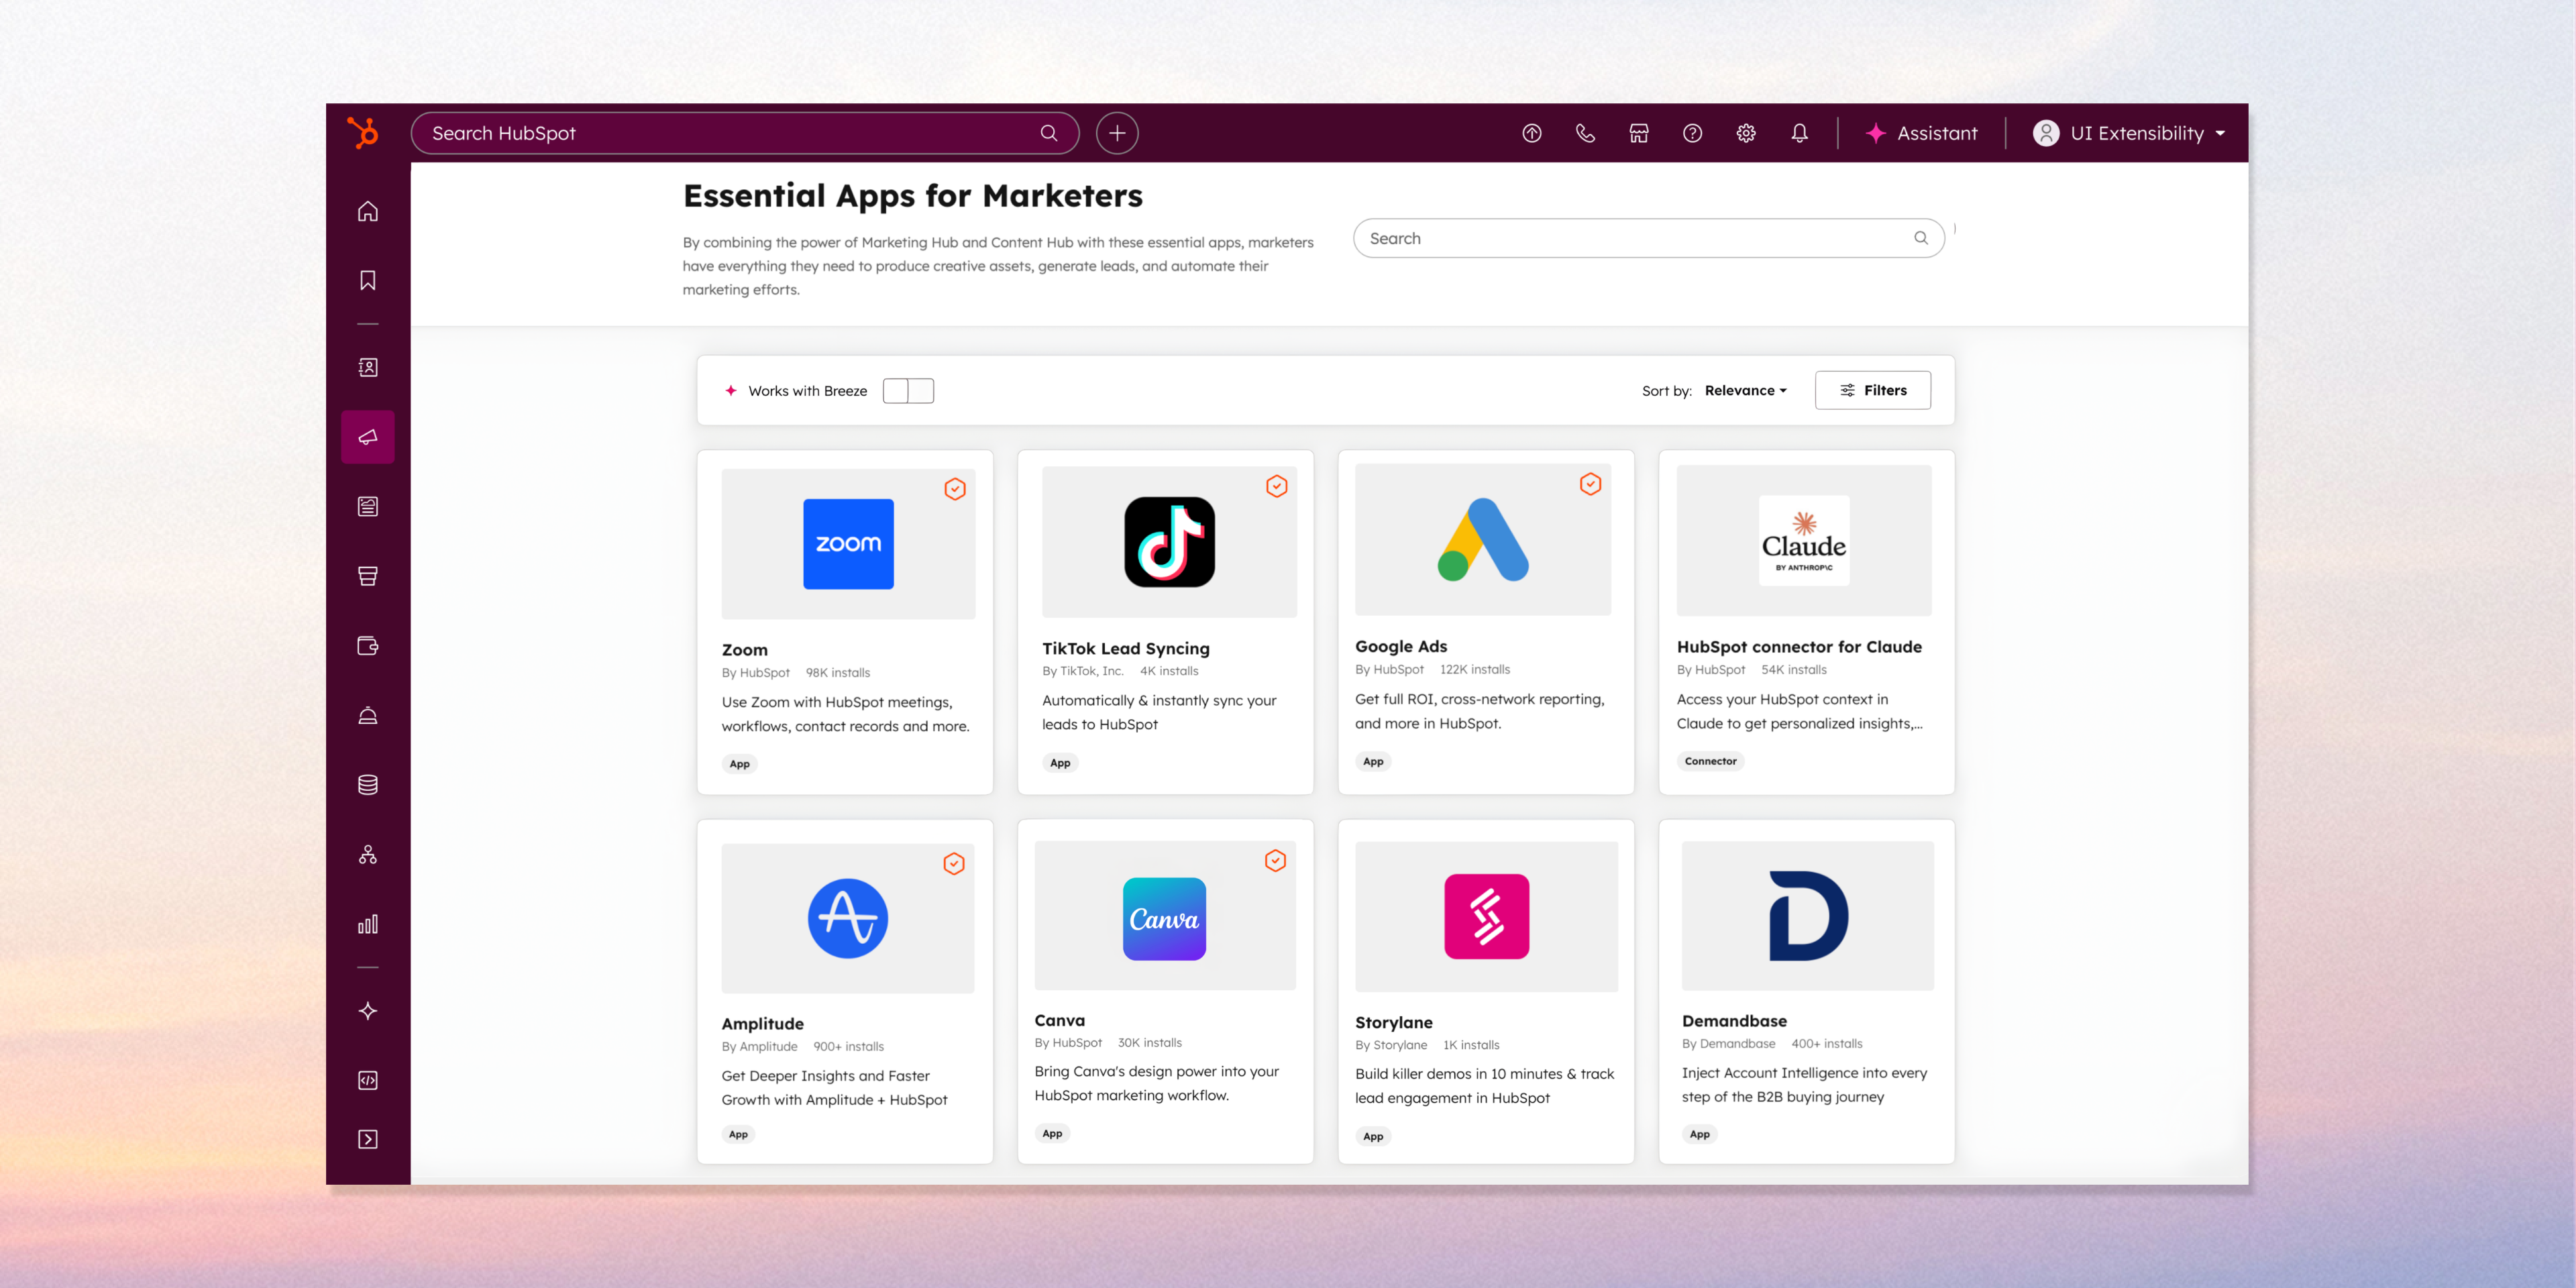Open the Canva app card thumbnail

coord(1164,916)
